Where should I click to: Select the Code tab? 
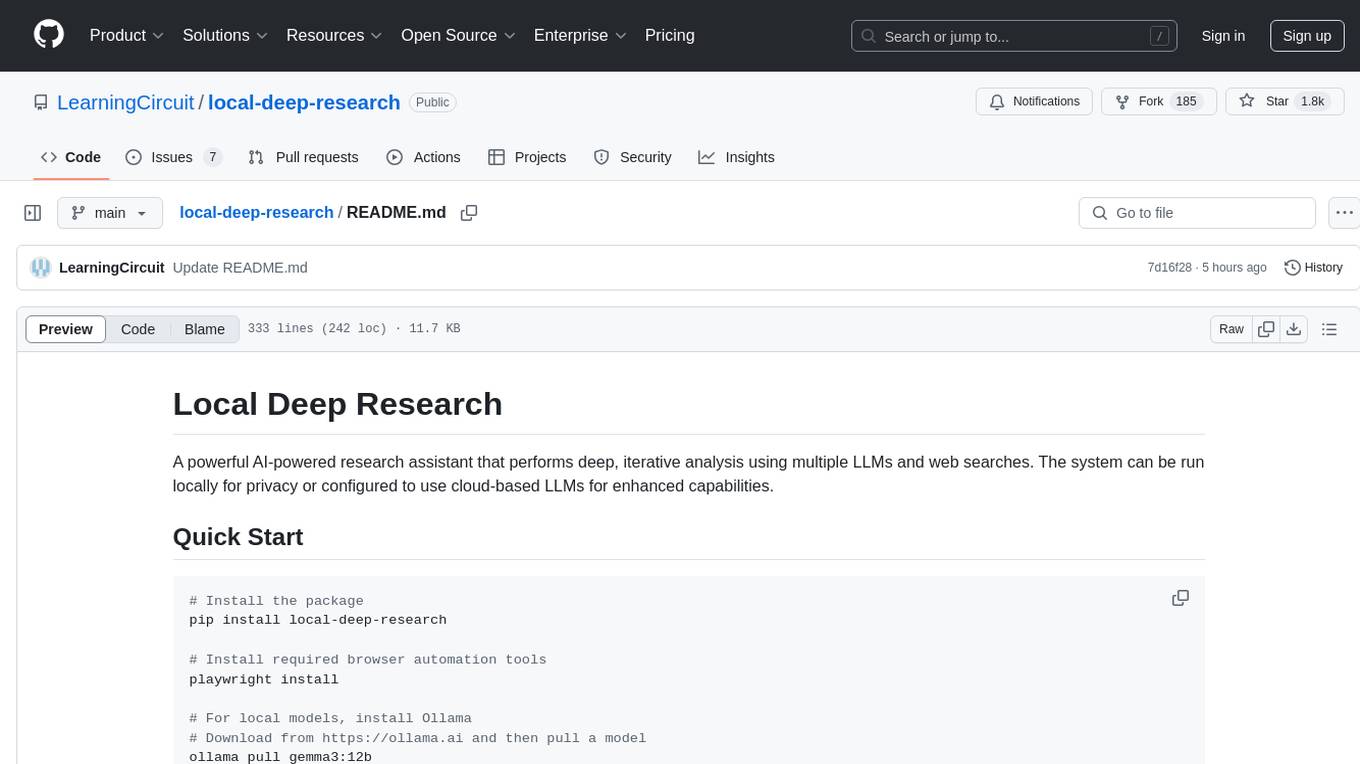tap(71, 157)
